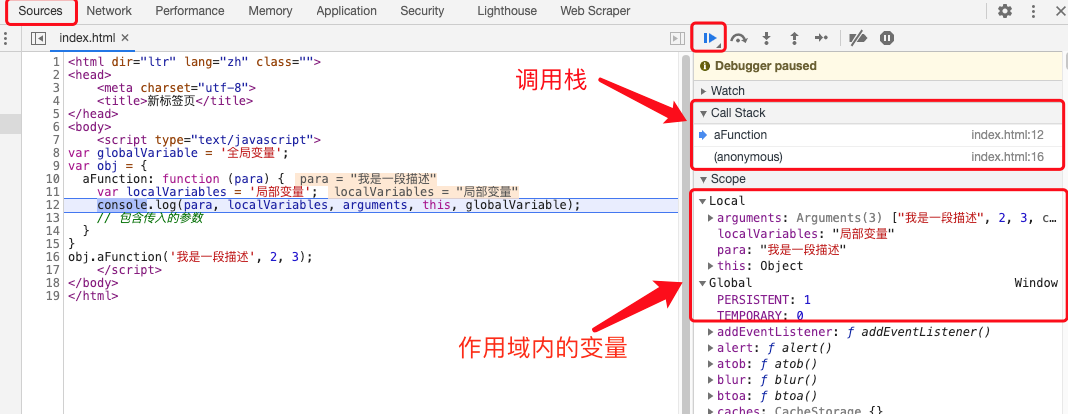Toggle the debugger sidebar pane

[x=676, y=38]
